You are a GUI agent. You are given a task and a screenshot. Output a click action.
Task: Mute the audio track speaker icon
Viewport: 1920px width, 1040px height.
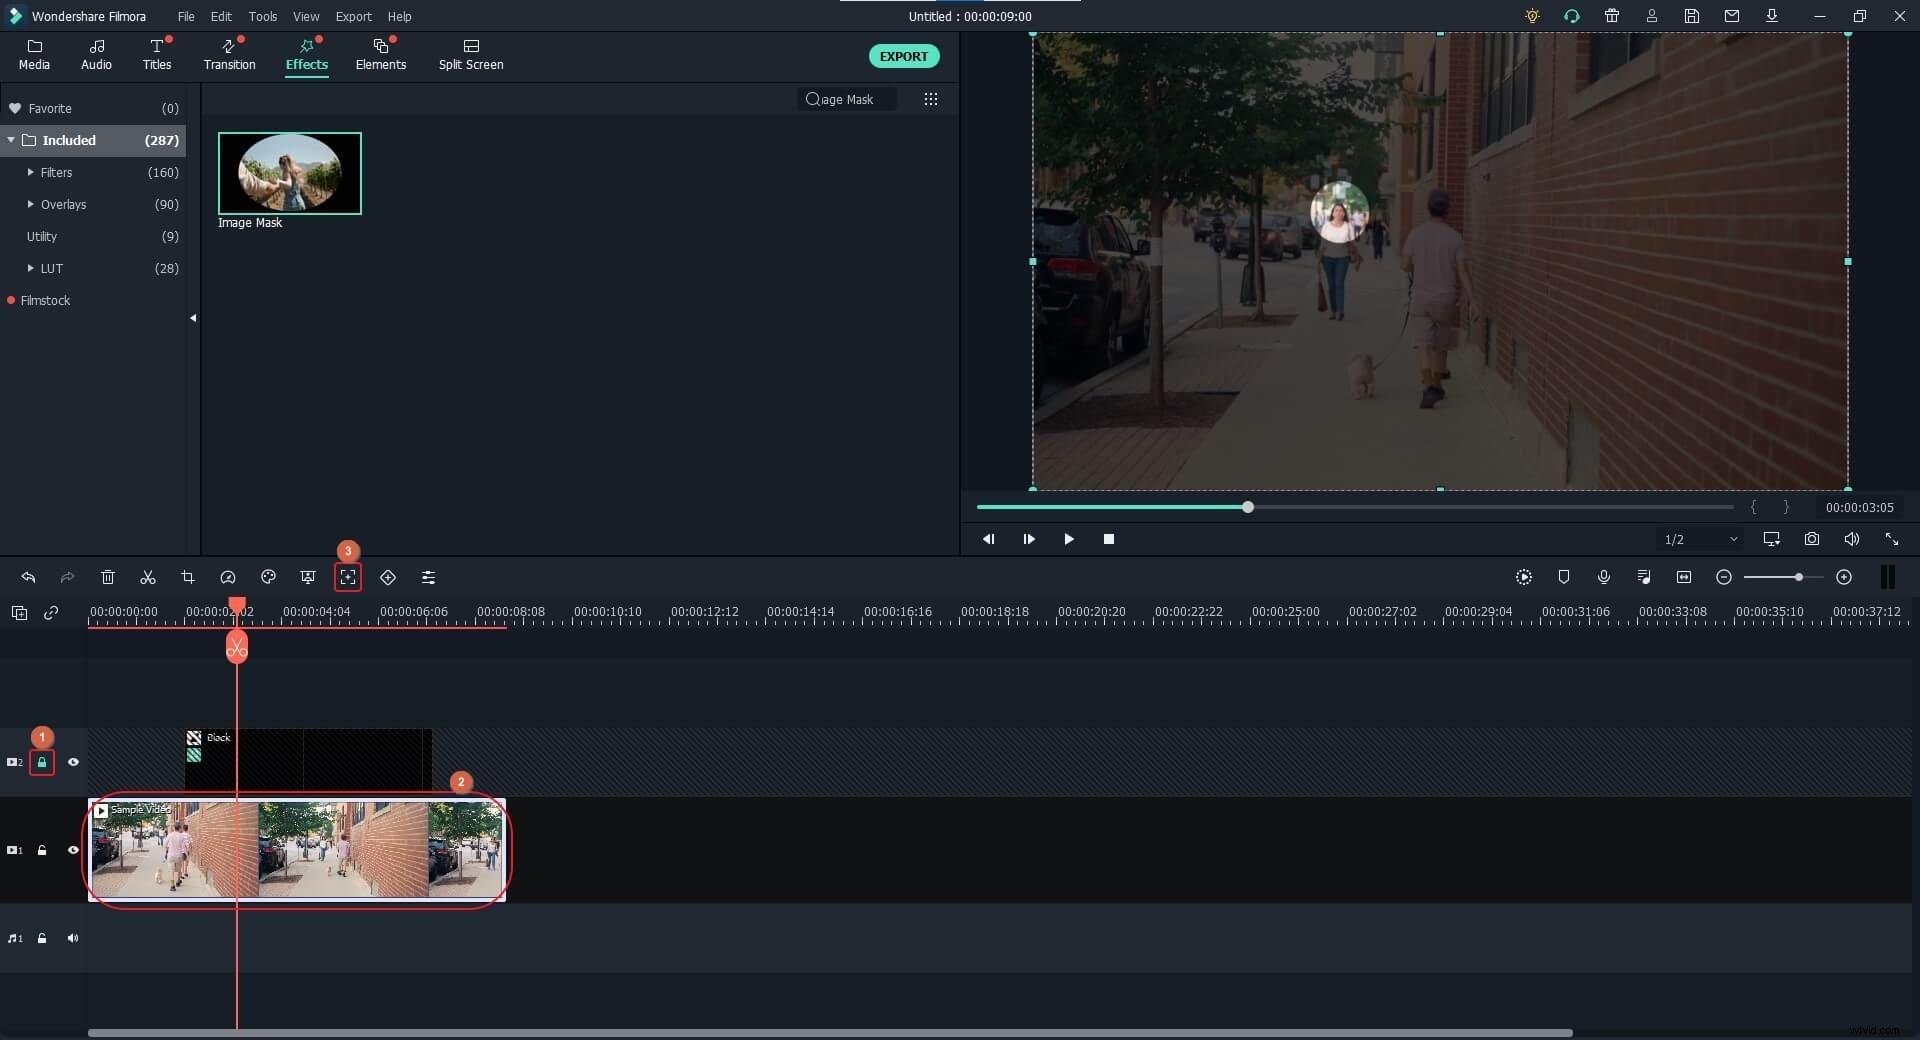pyautogui.click(x=73, y=938)
